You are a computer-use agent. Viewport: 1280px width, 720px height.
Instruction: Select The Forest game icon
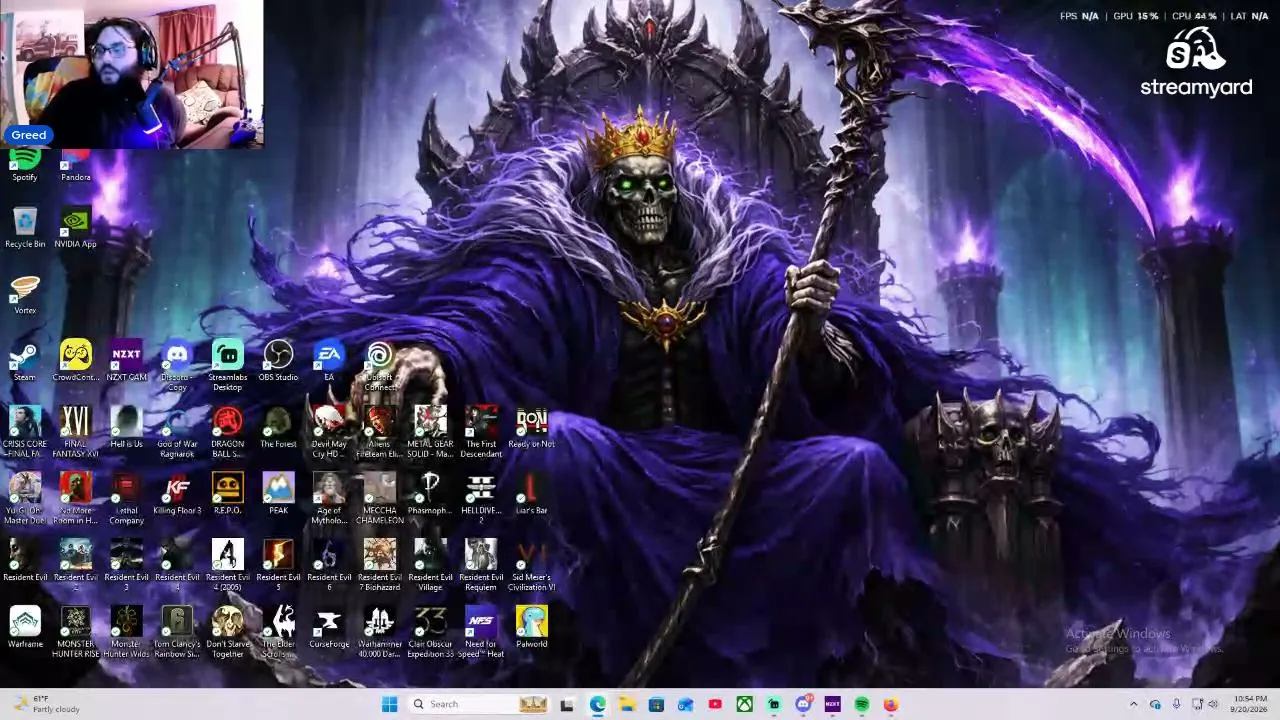tap(278, 428)
